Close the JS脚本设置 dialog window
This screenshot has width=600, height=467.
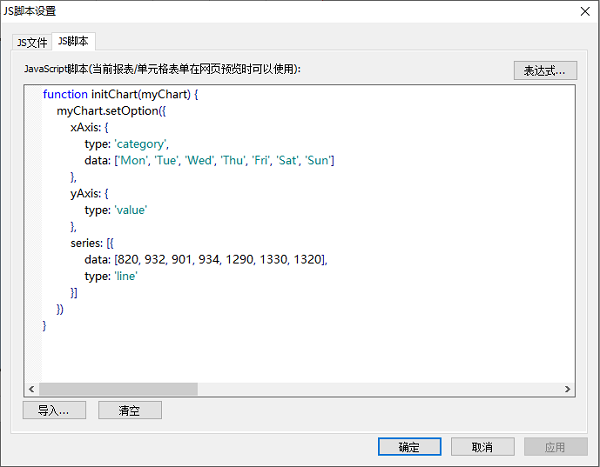click(583, 11)
